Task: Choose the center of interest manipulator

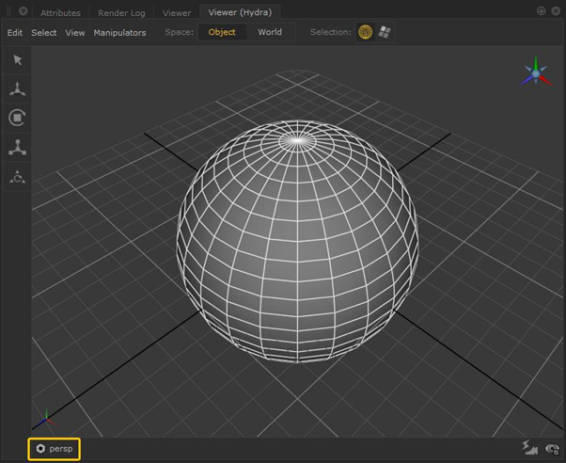Action: coord(17,177)
